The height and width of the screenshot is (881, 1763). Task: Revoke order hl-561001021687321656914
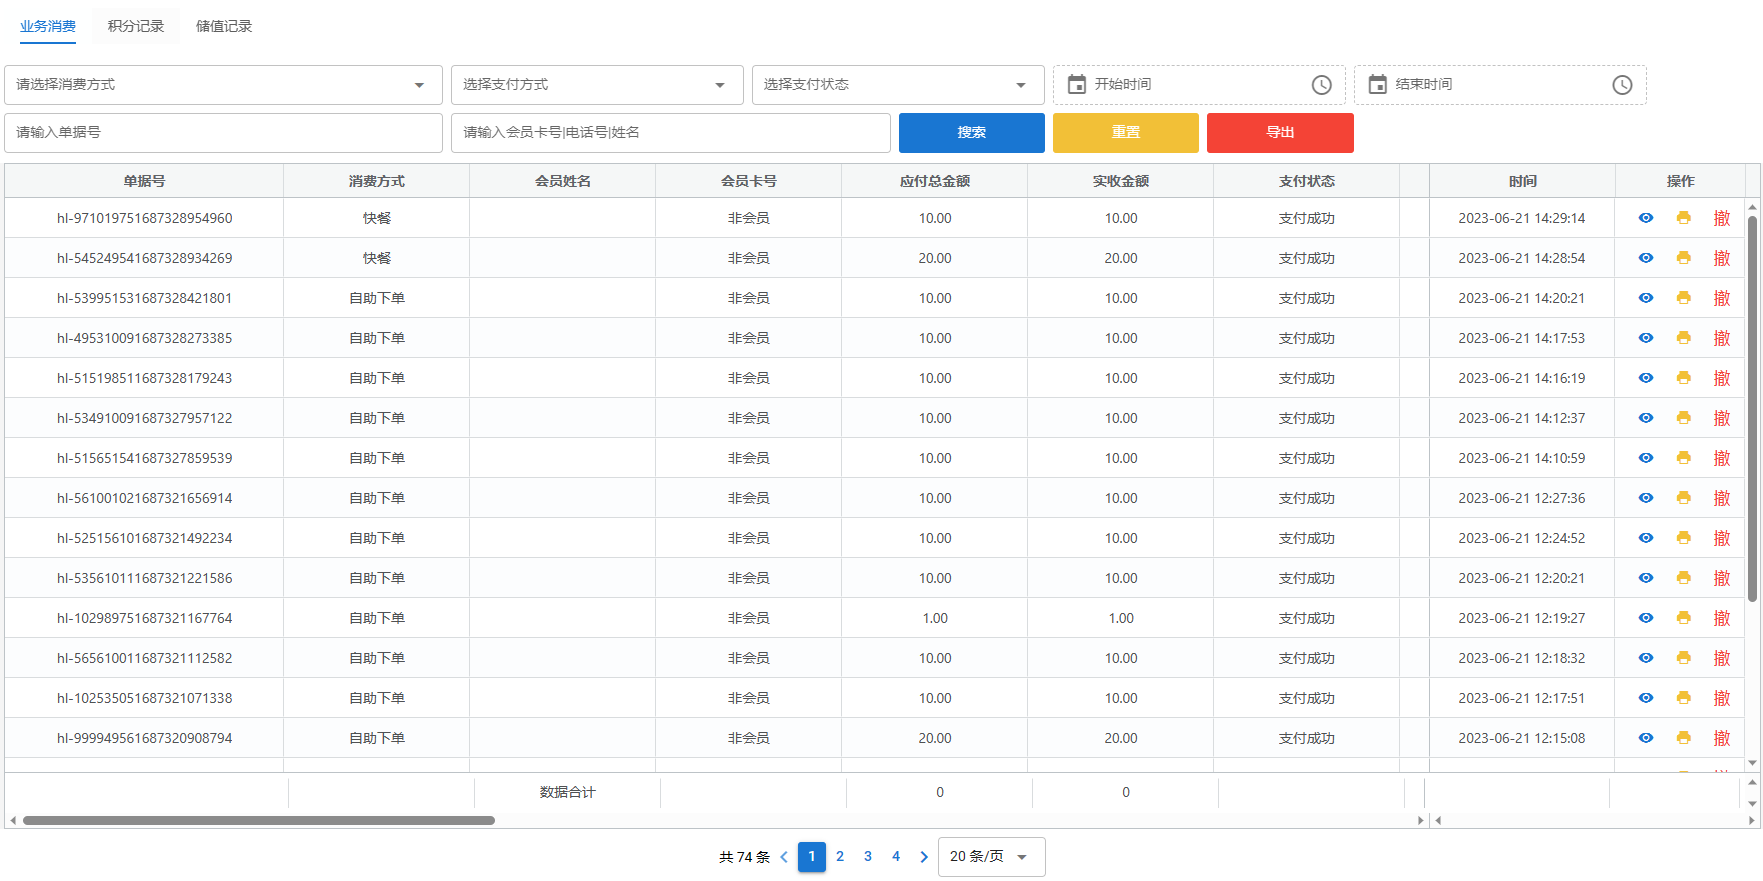(1721, 498)
